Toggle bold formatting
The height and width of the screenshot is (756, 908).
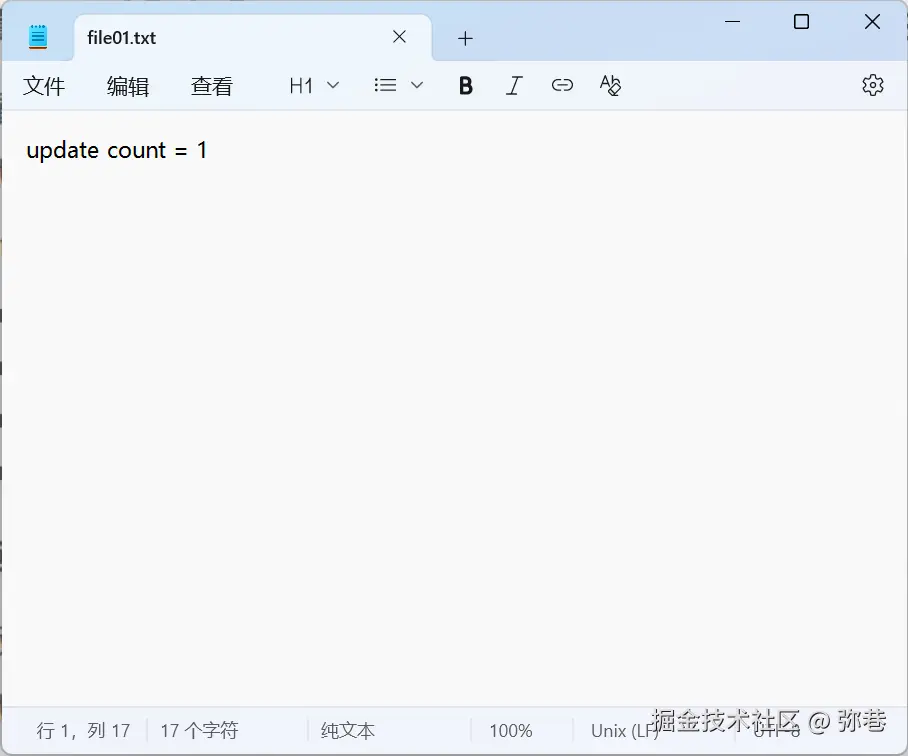(466, 86)
